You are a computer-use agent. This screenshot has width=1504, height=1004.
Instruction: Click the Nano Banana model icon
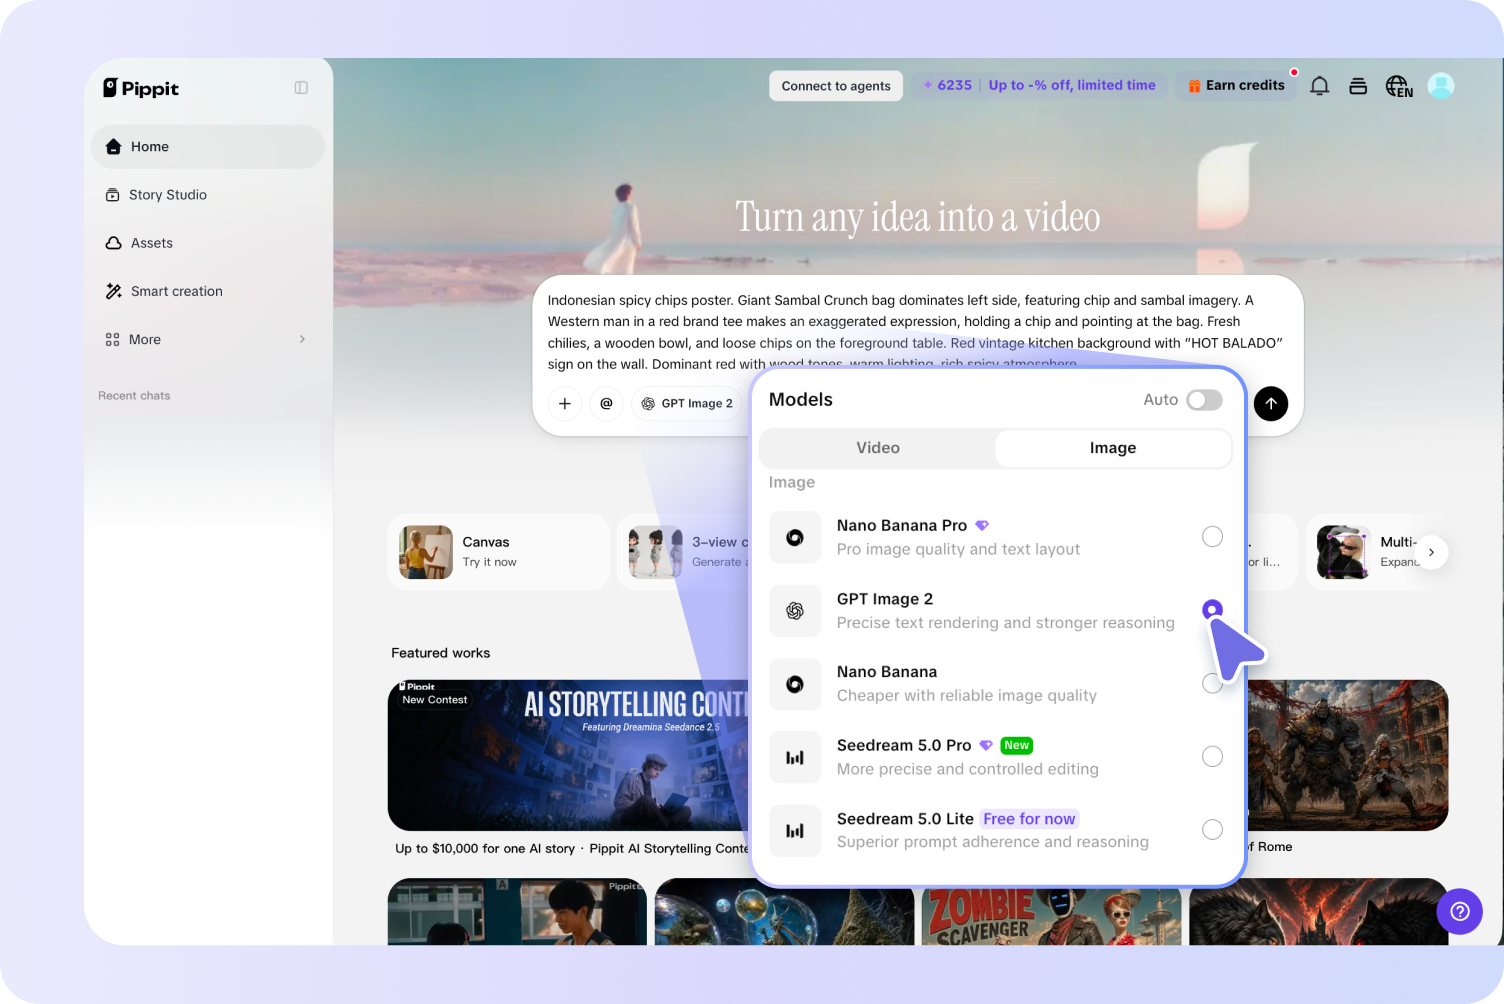795,684
